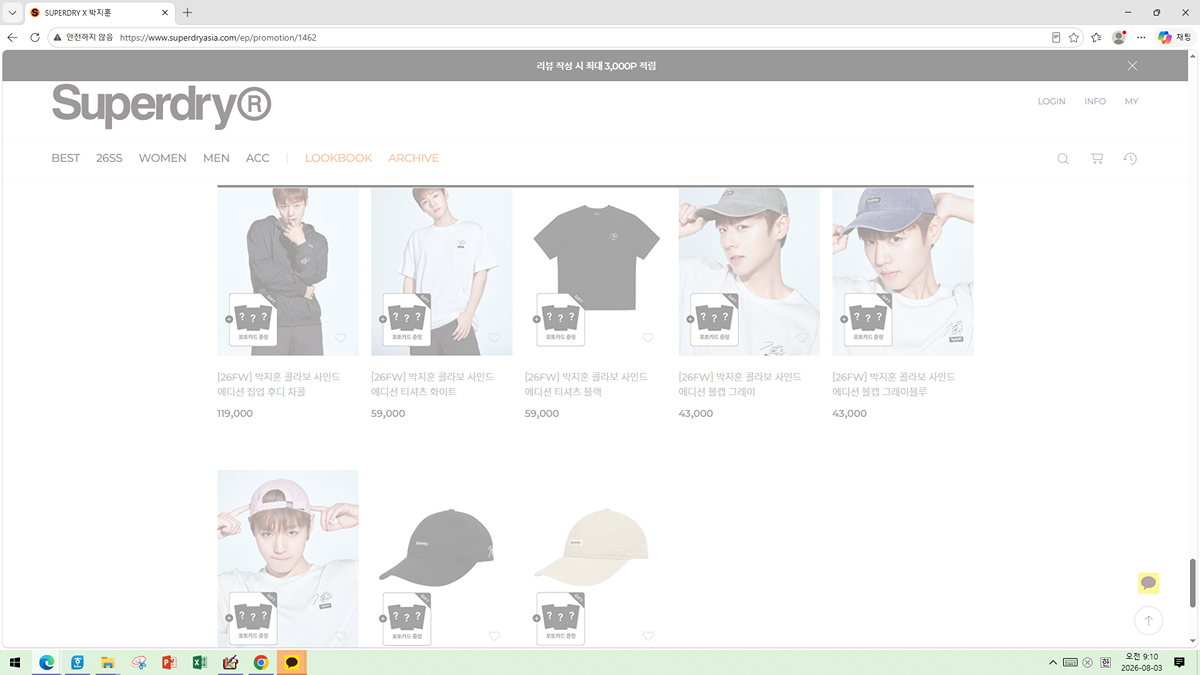The height and width of the screenshot is (675, 1200).
Task: Open gray-blue ball cap model photo
Action: pyautogui.click(x=903, y=271)
